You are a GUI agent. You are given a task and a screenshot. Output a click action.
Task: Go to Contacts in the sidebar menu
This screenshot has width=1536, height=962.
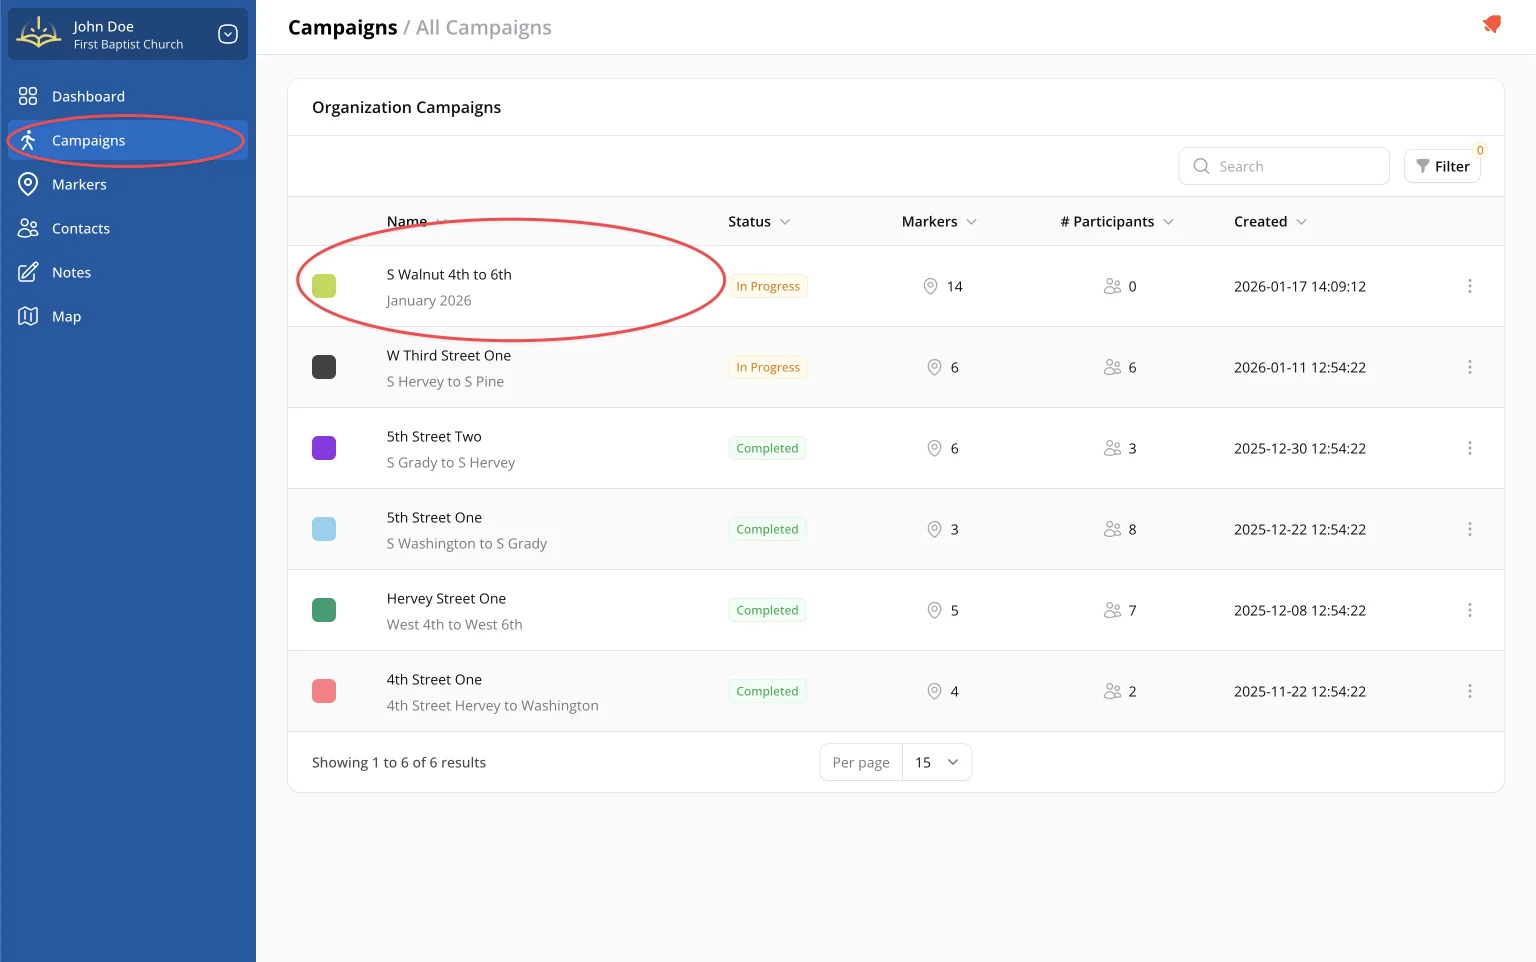point(81,229)
